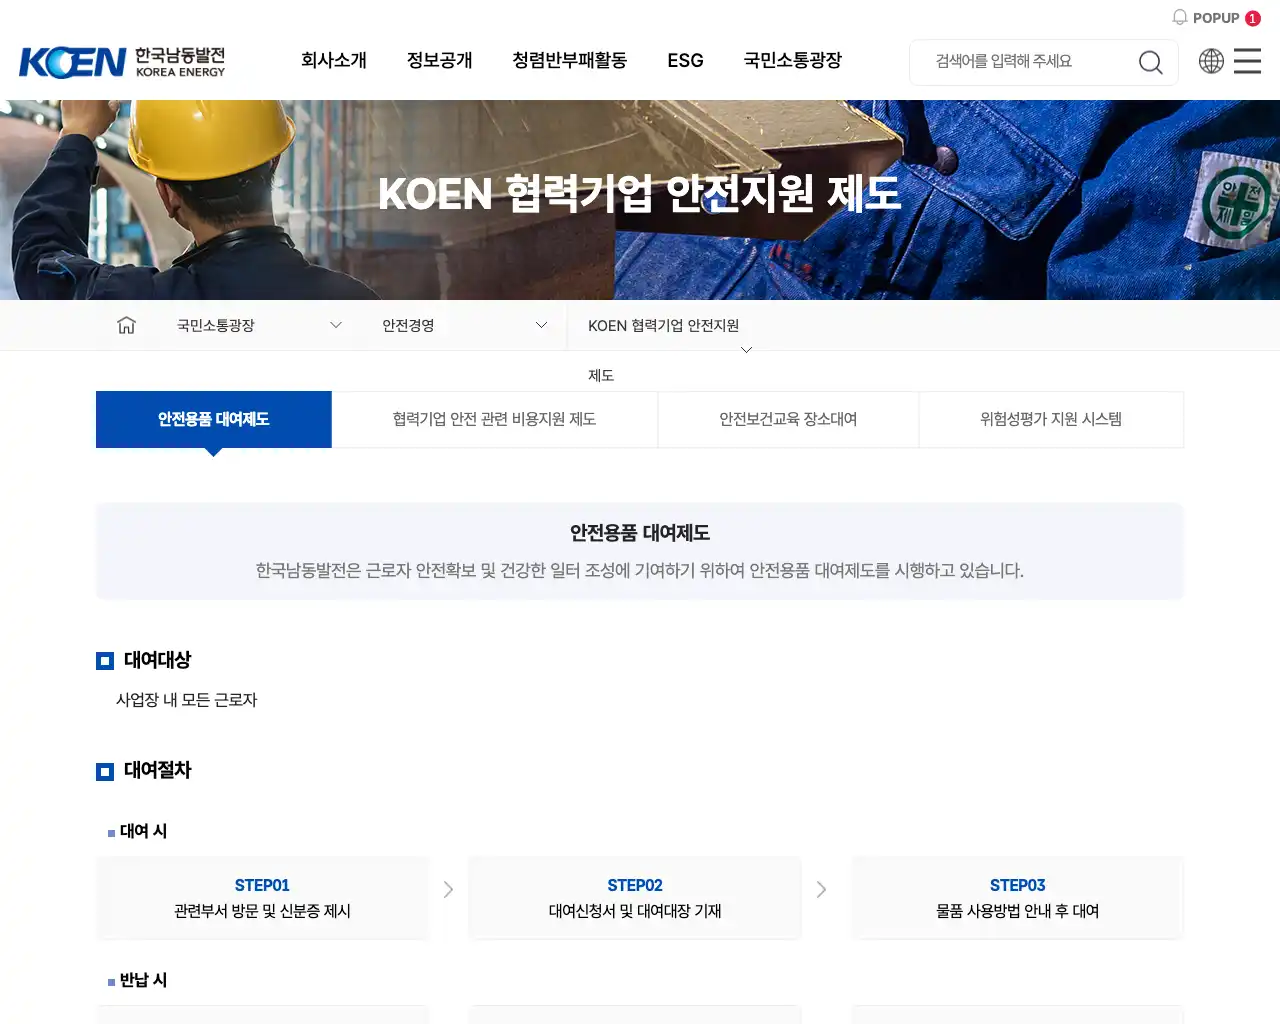
Task: Expand the 안전경영 breadcrumb dropdown
Action: 541,325
